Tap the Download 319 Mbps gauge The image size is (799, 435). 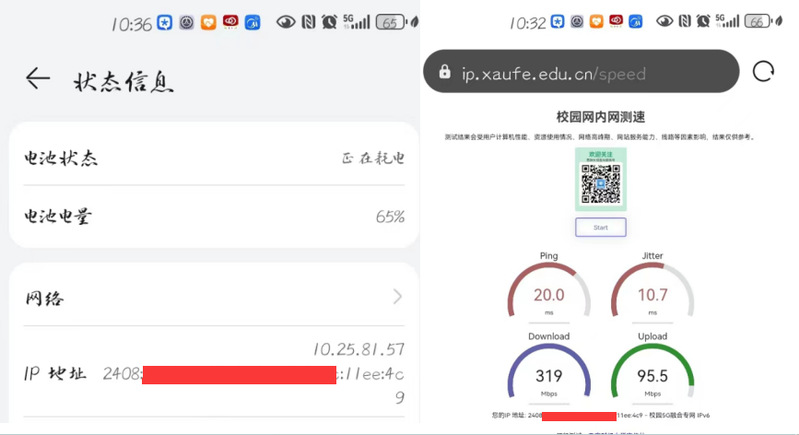tap(549, 369)
